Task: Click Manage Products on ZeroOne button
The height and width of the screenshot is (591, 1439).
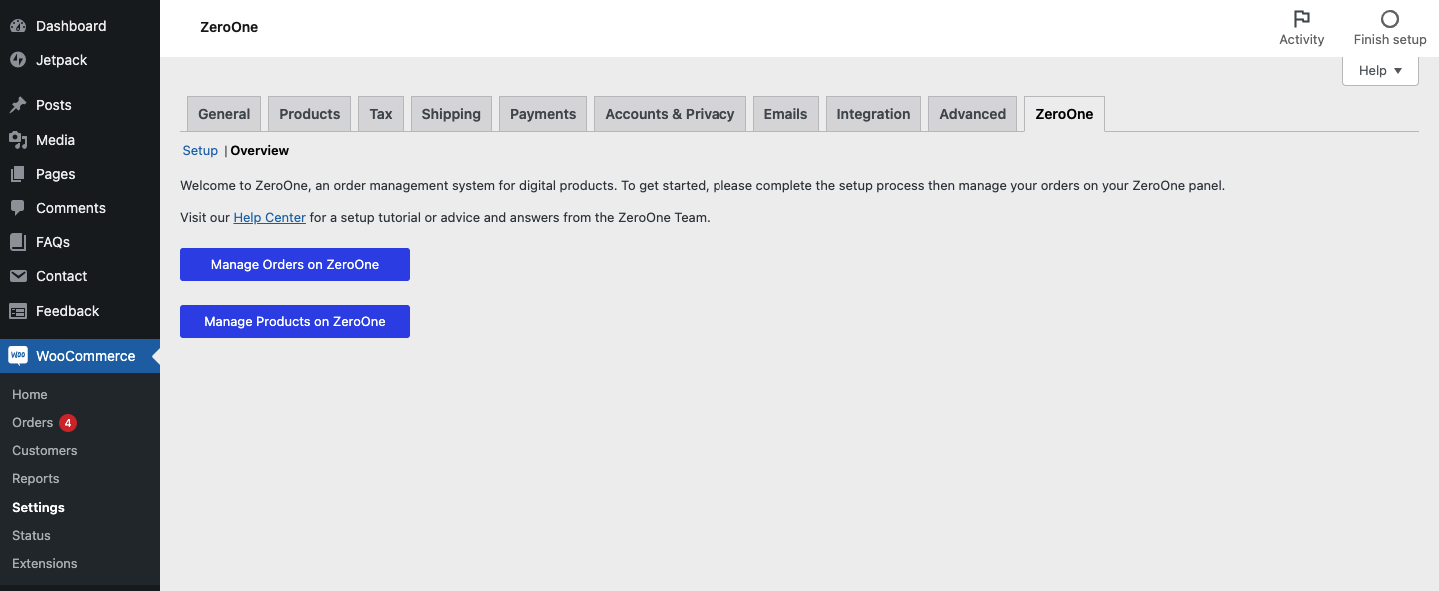Action: [295, 322]
